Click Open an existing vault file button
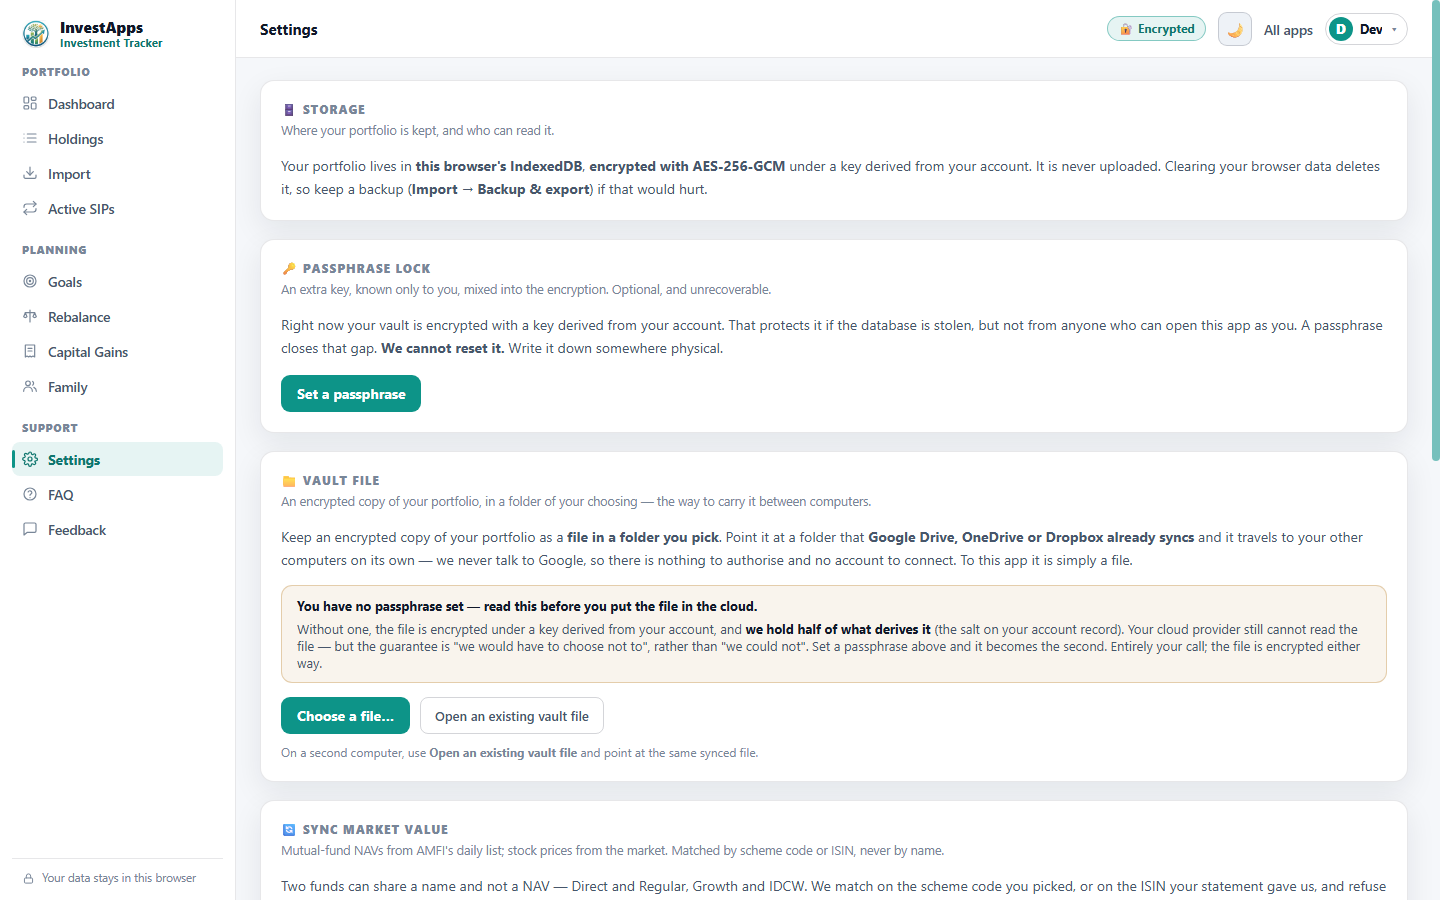1440x900 pixels. point(512,716)
